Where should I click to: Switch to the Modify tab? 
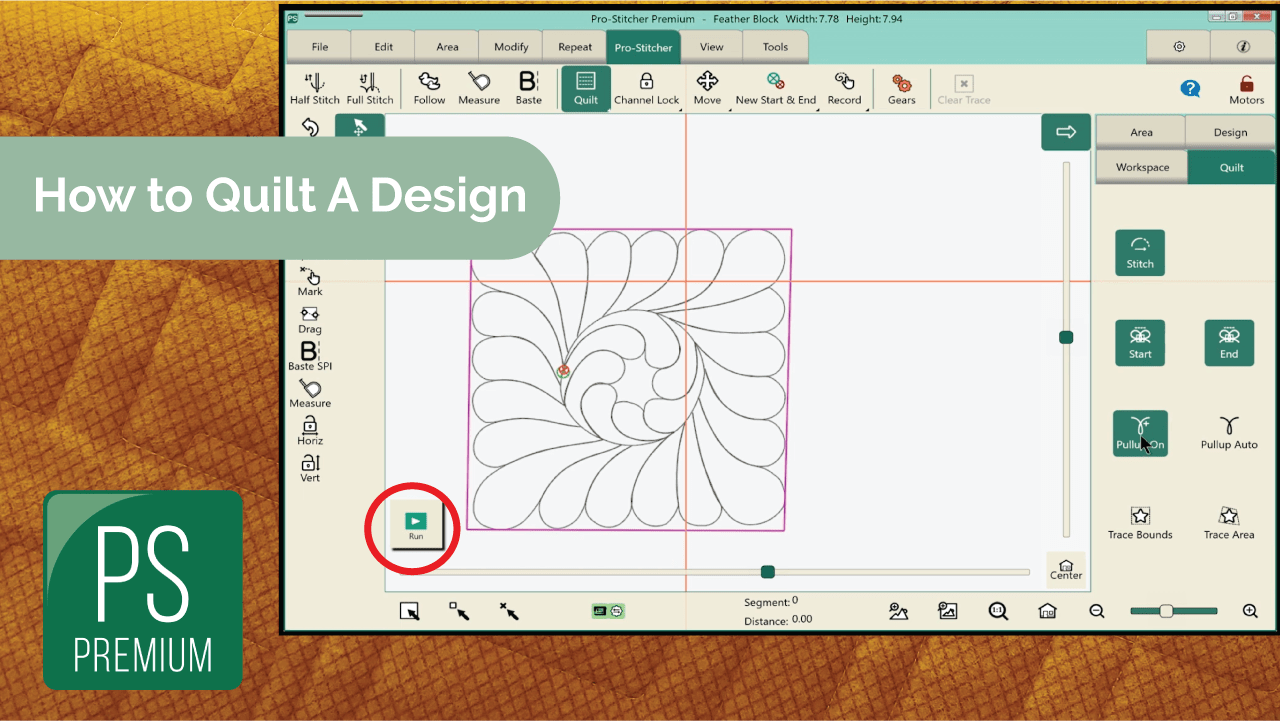coord(511,47)
